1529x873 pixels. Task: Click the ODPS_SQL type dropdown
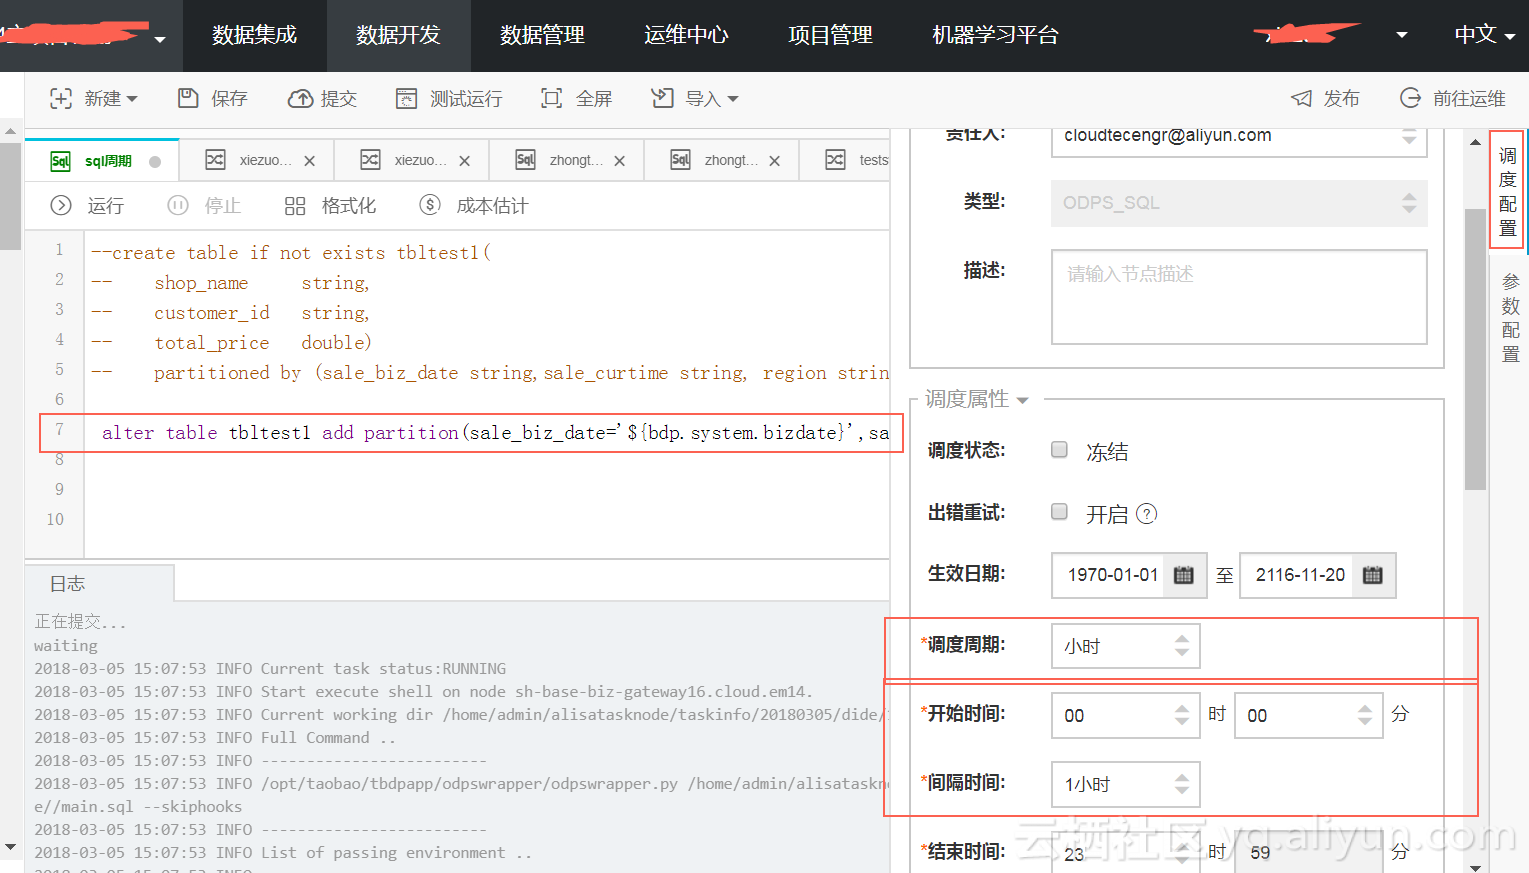(1239, 203)
